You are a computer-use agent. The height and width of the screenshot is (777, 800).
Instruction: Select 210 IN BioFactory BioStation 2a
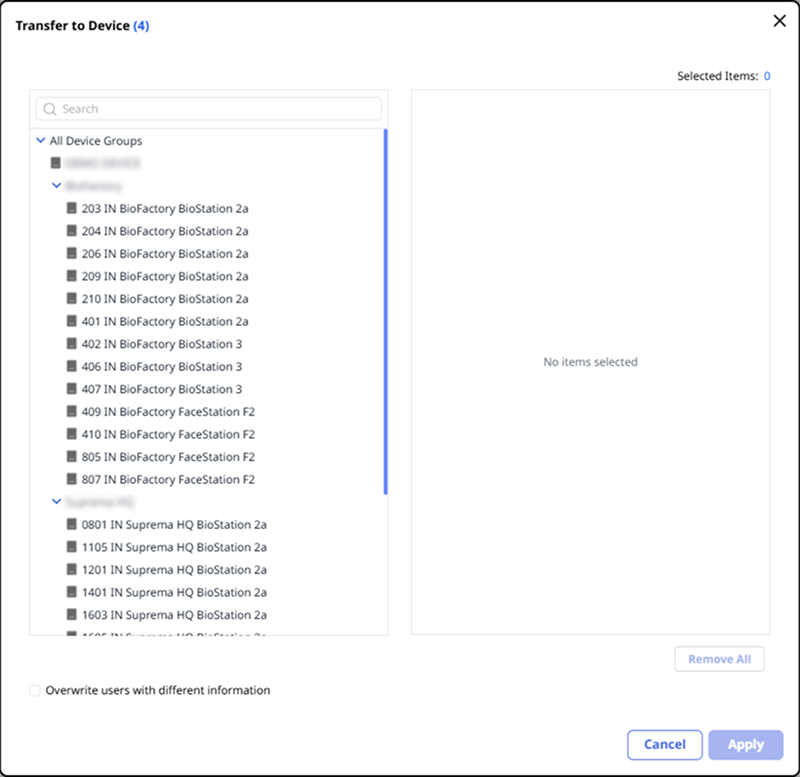165,299
